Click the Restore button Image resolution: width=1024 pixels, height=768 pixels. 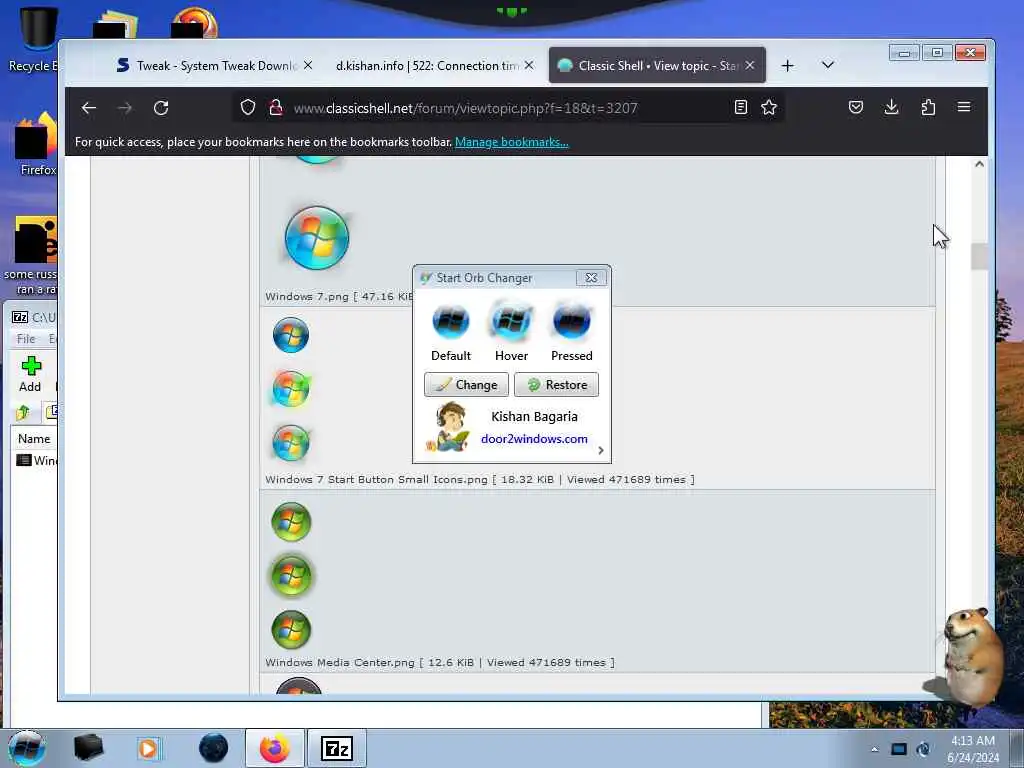(556, 385)
